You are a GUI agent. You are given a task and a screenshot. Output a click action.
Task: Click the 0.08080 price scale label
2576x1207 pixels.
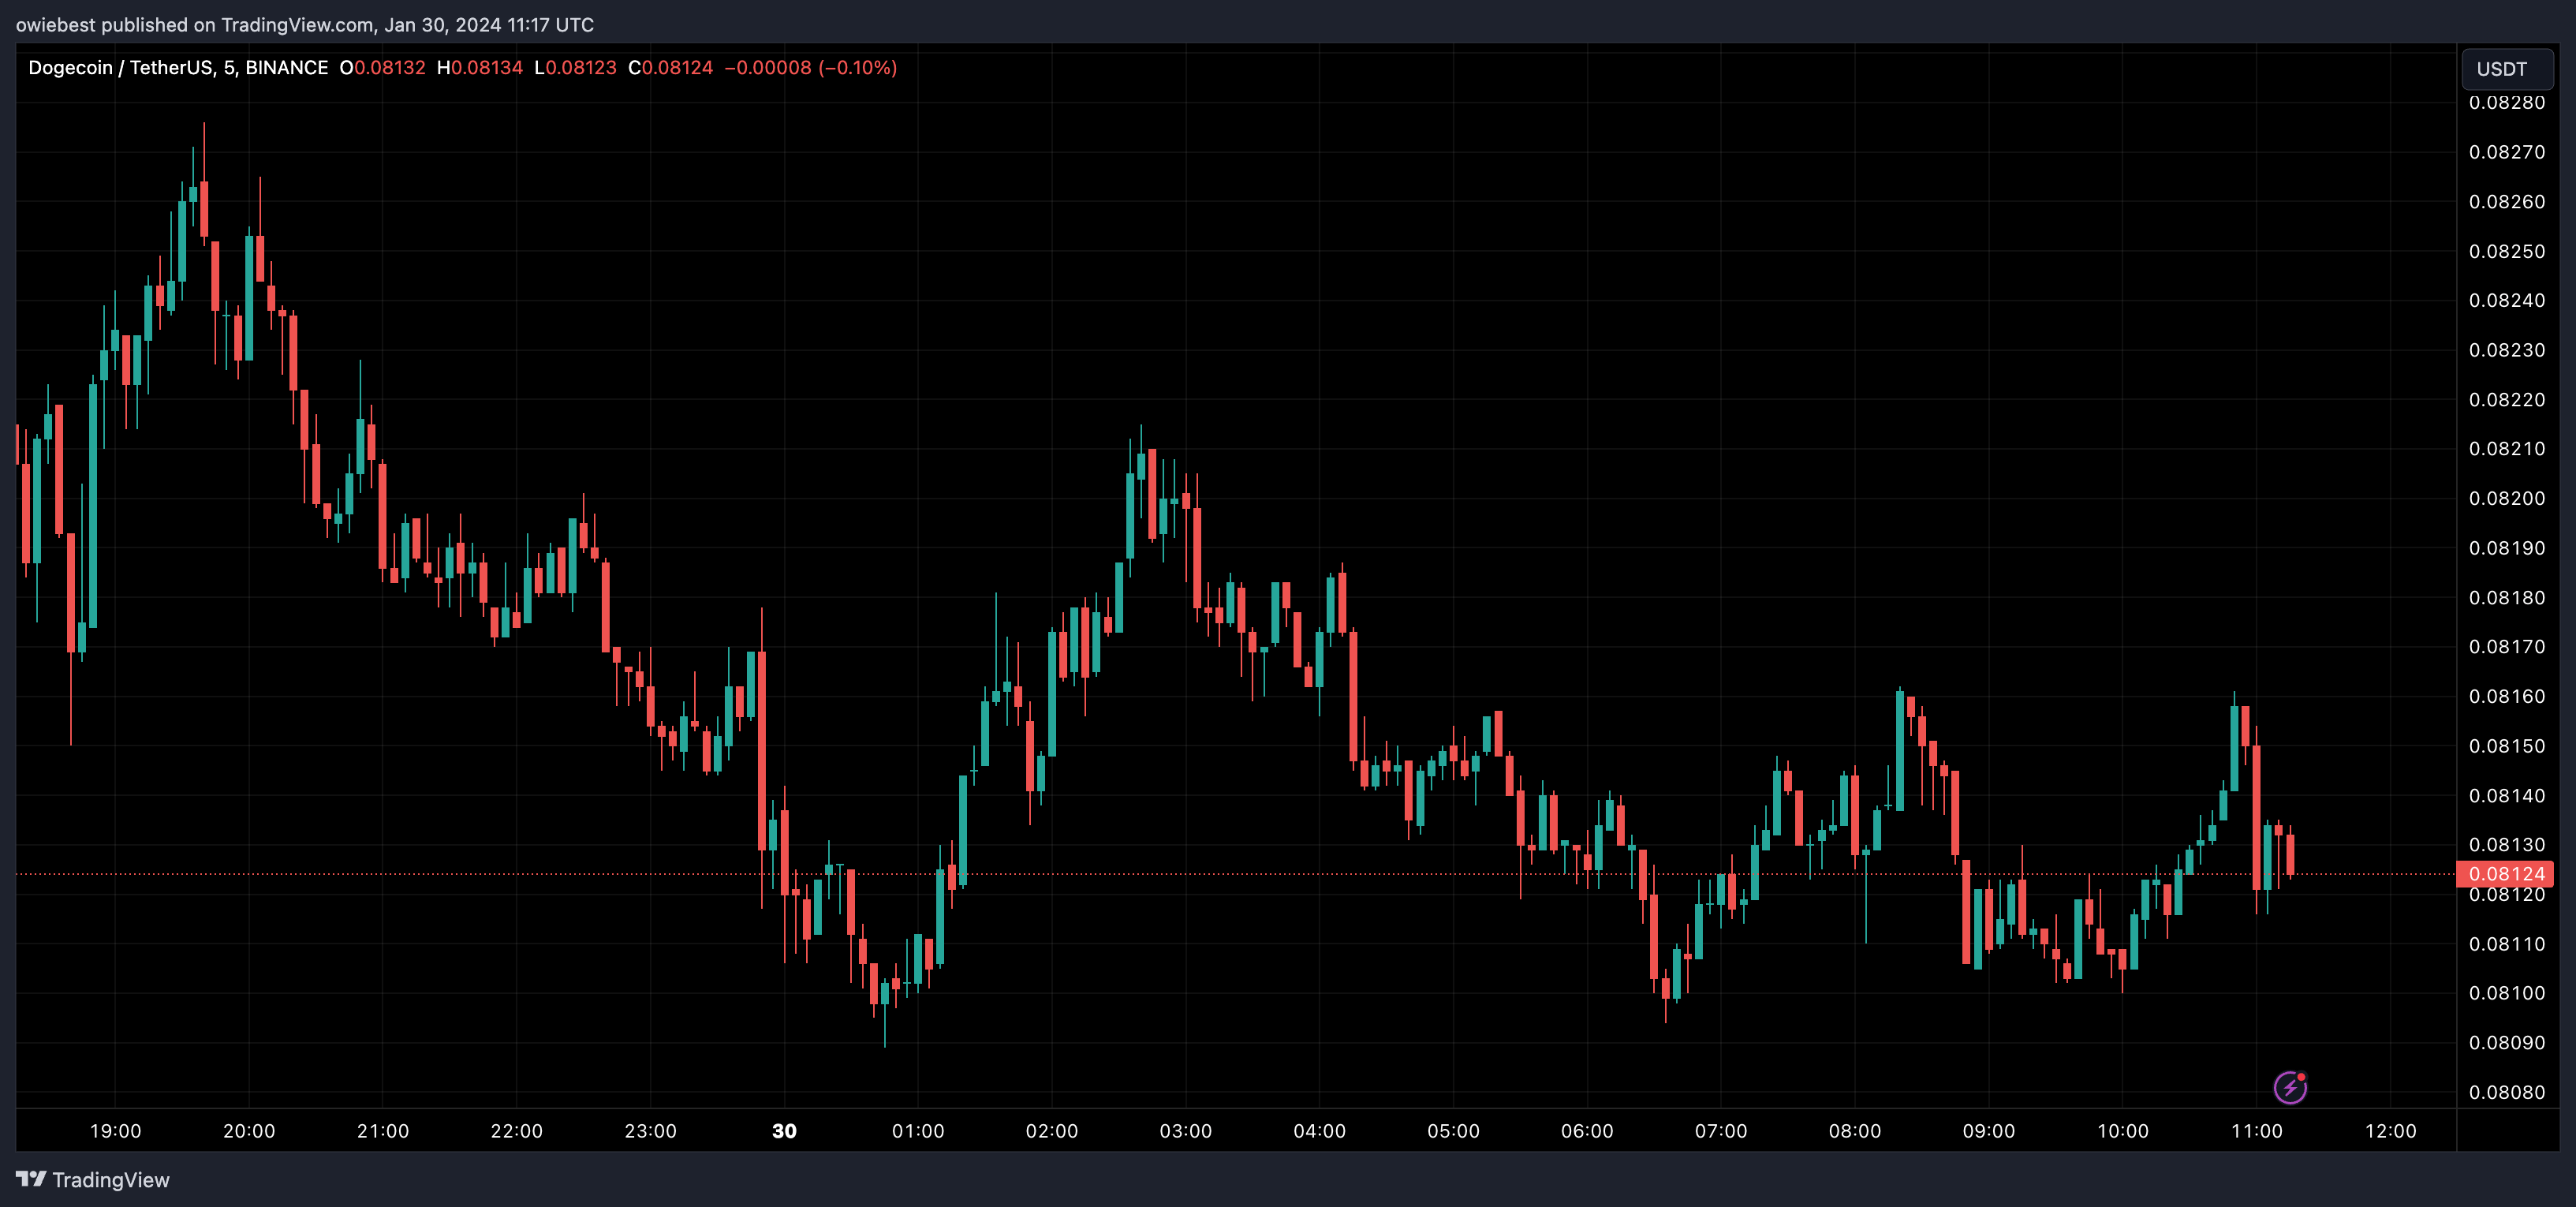point(2506,1092)
